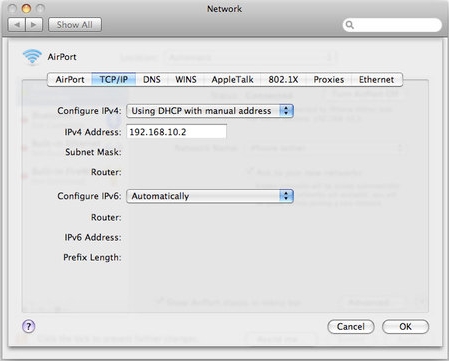
Task: Click the IPv4 Address input field
Action: 177,132
